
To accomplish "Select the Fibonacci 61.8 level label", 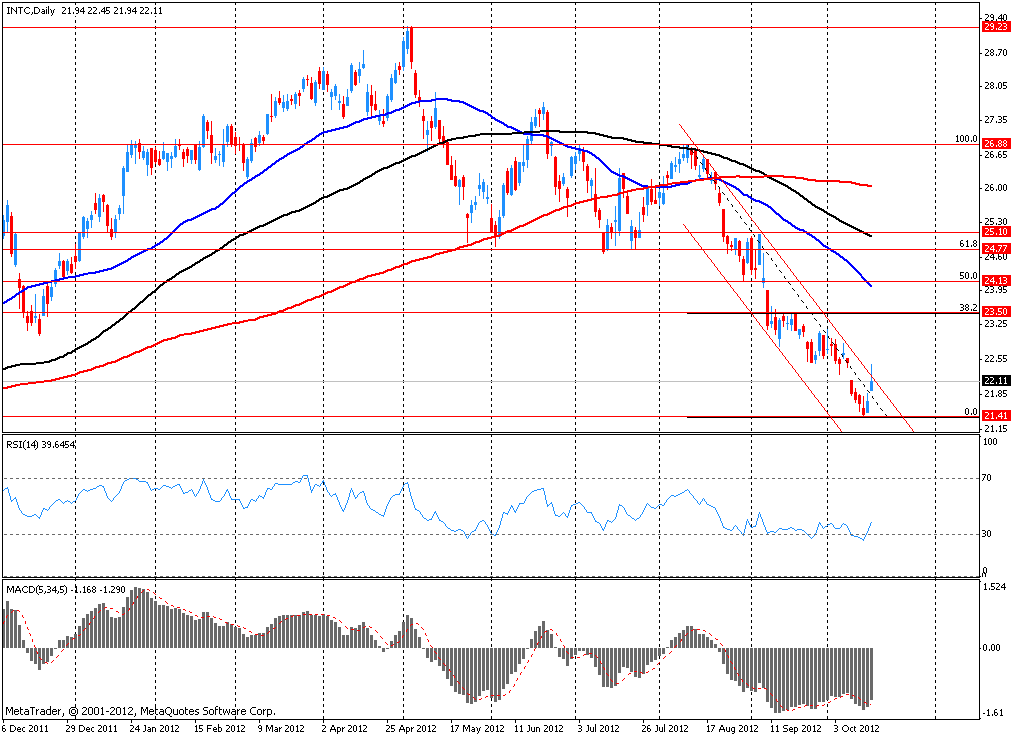I will pos(967,243).
